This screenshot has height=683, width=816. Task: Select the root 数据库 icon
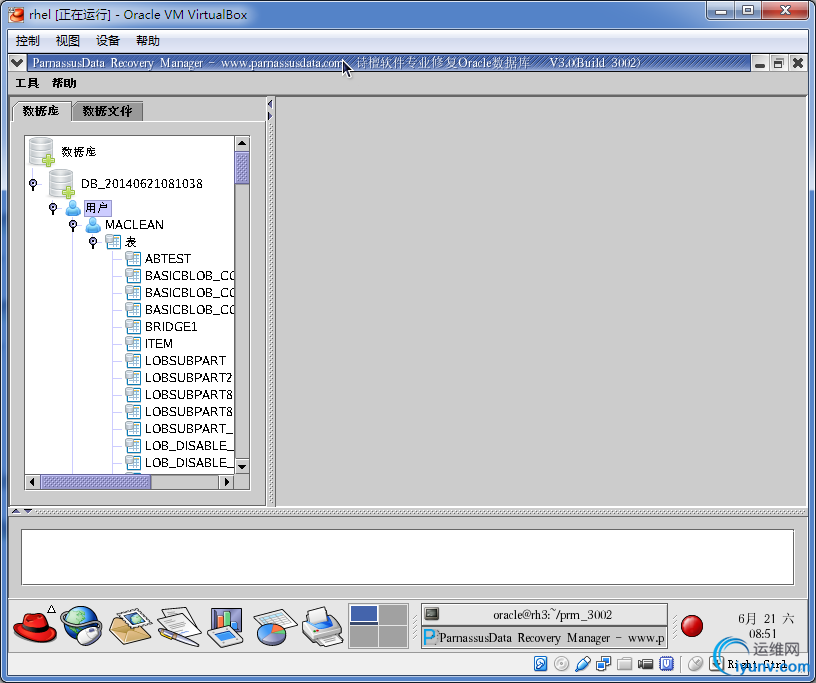tap(42, 151)
